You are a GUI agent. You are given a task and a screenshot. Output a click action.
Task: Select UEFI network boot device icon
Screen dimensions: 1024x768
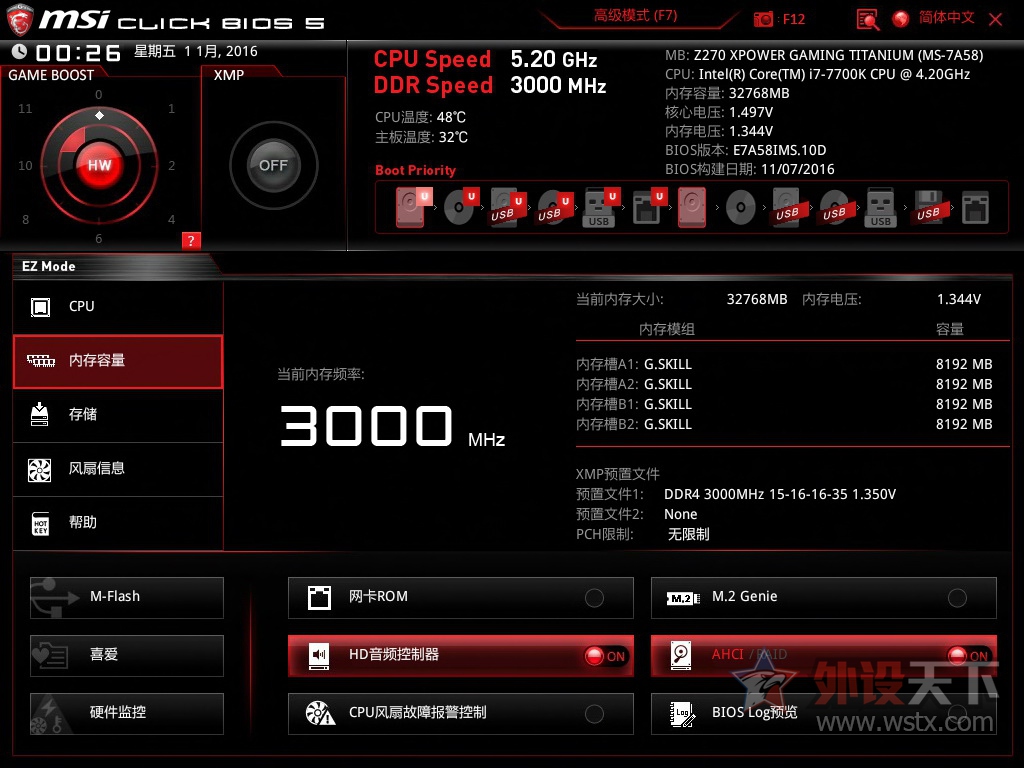(649, 207)
